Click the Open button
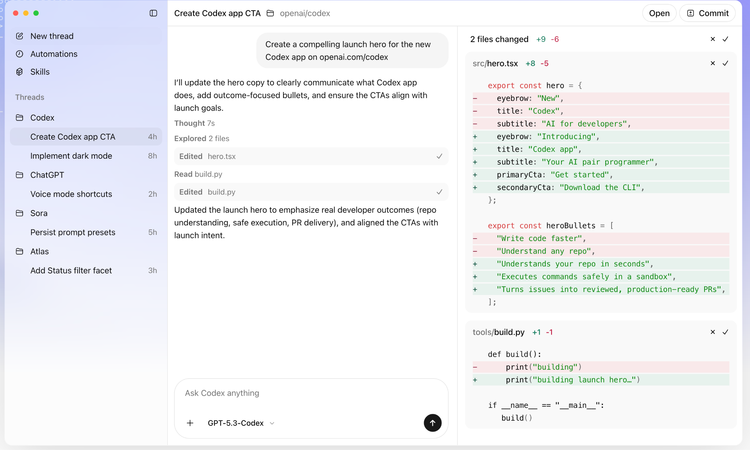The height and width of the screenshot is (450, 750). pyautogui.click(x=659, y=13)
